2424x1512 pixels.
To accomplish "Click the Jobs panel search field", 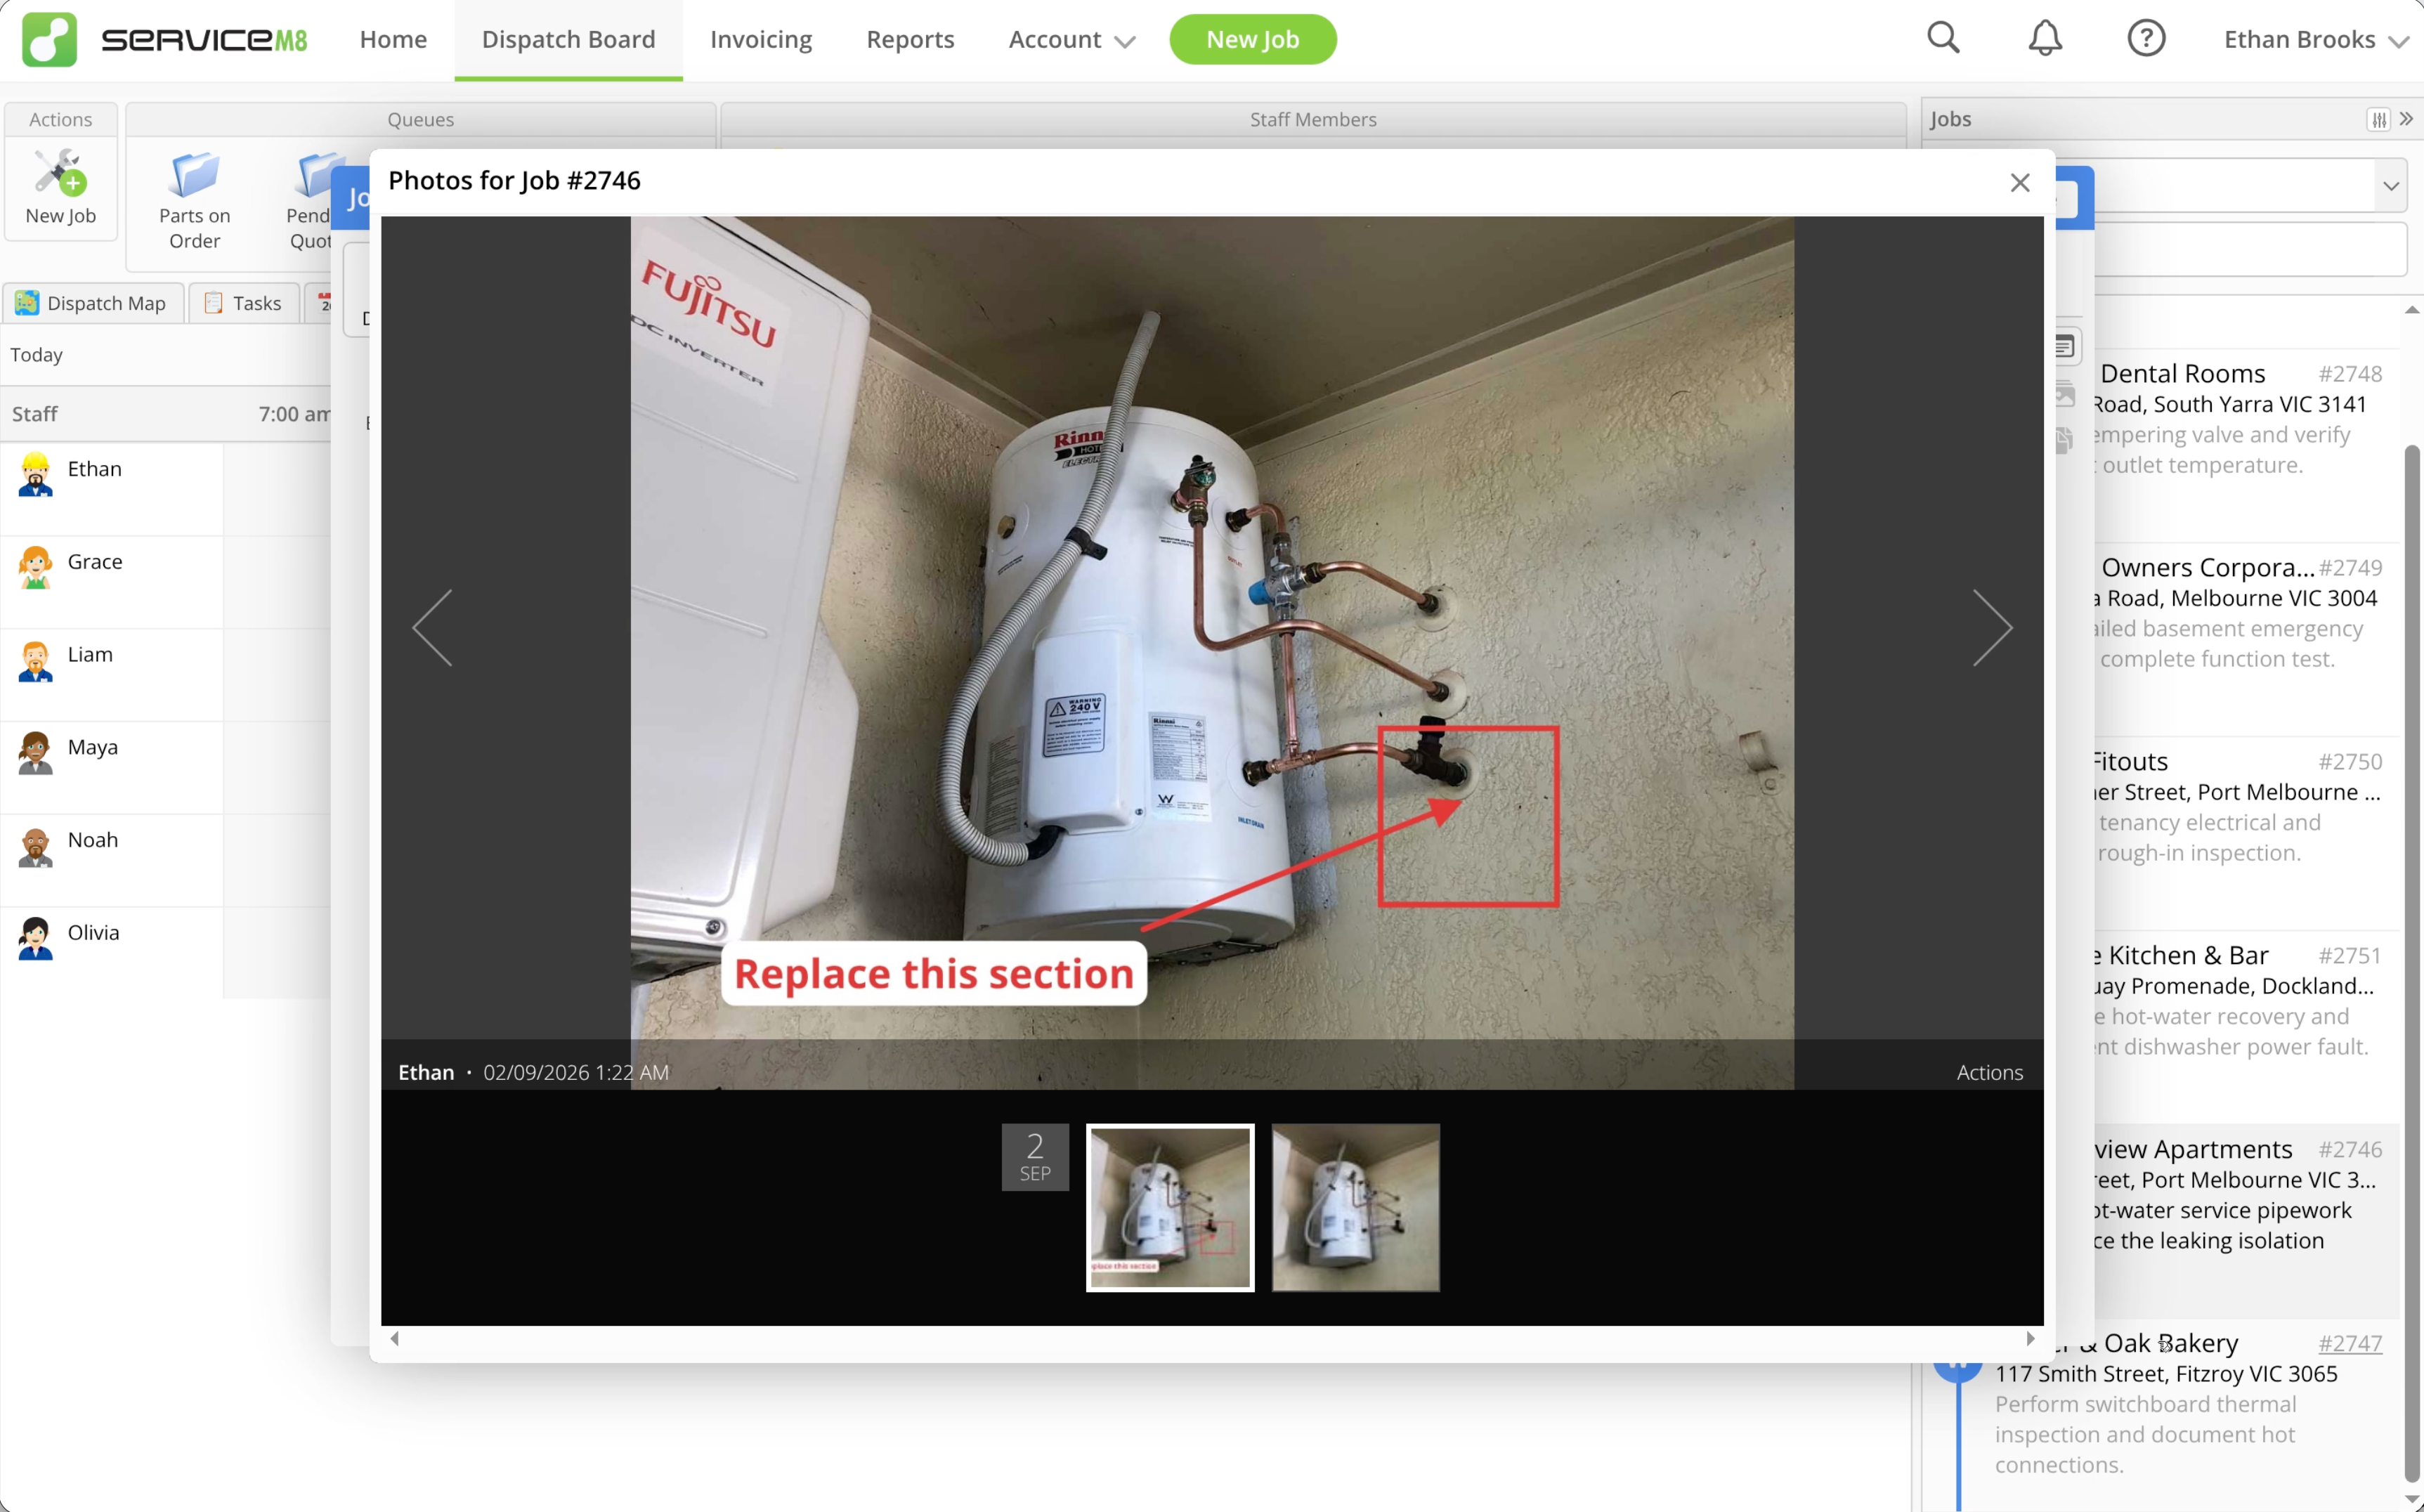I will coord(2250,249).
